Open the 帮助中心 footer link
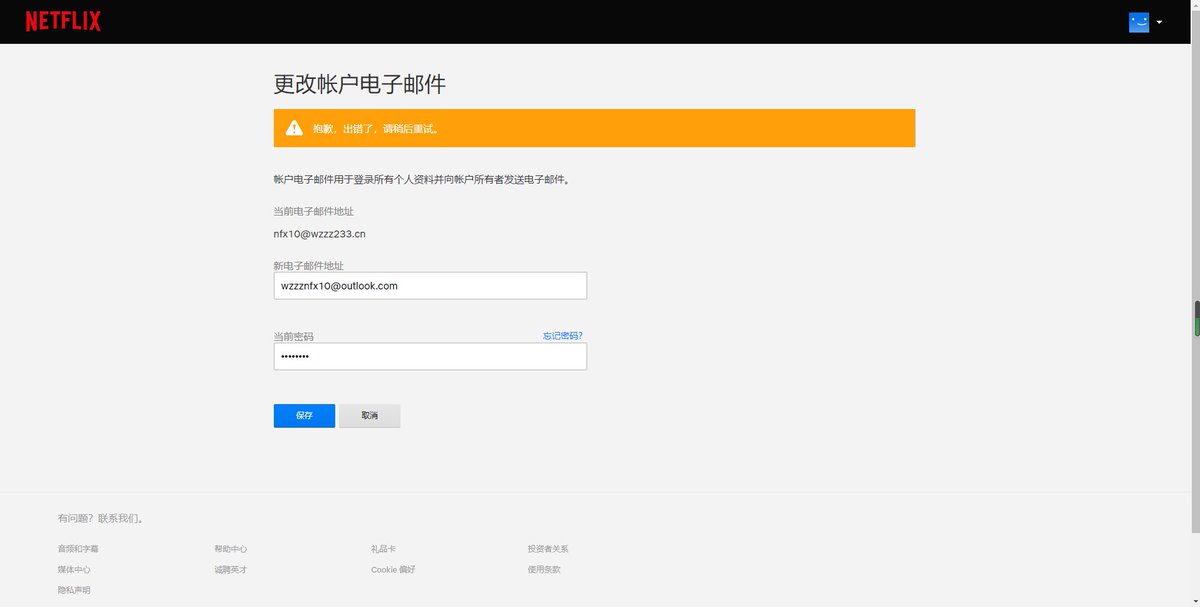This screenshot has height=607, width=1200. [231, 549]
